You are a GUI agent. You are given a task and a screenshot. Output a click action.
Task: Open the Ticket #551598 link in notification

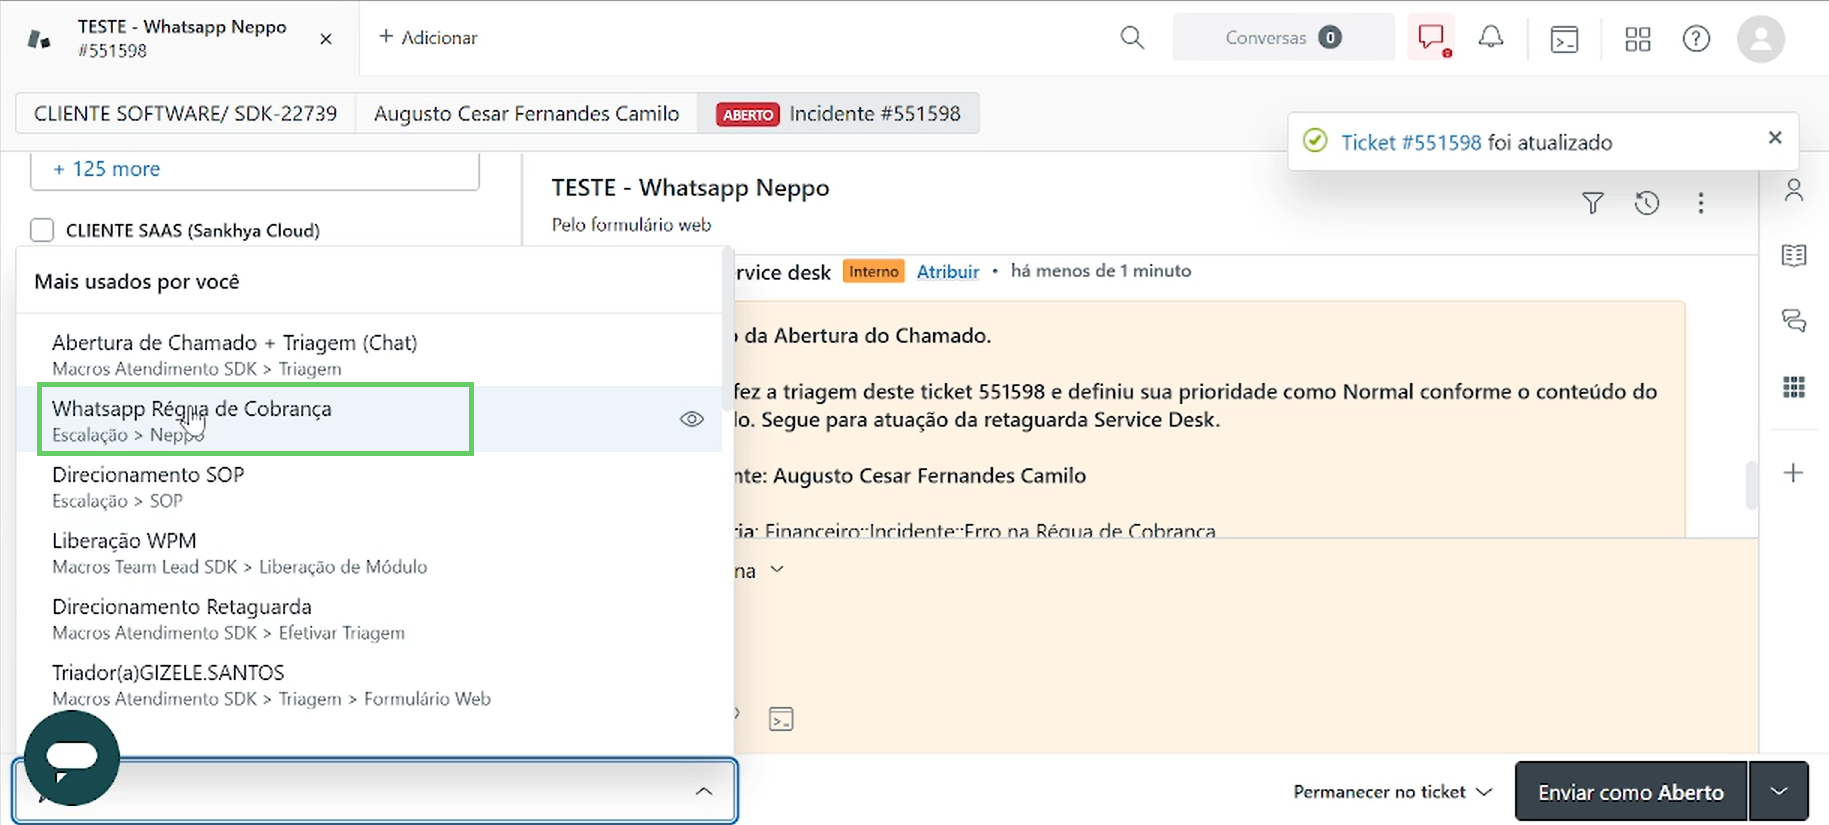pyautogui.click(x=1411, y=142)
